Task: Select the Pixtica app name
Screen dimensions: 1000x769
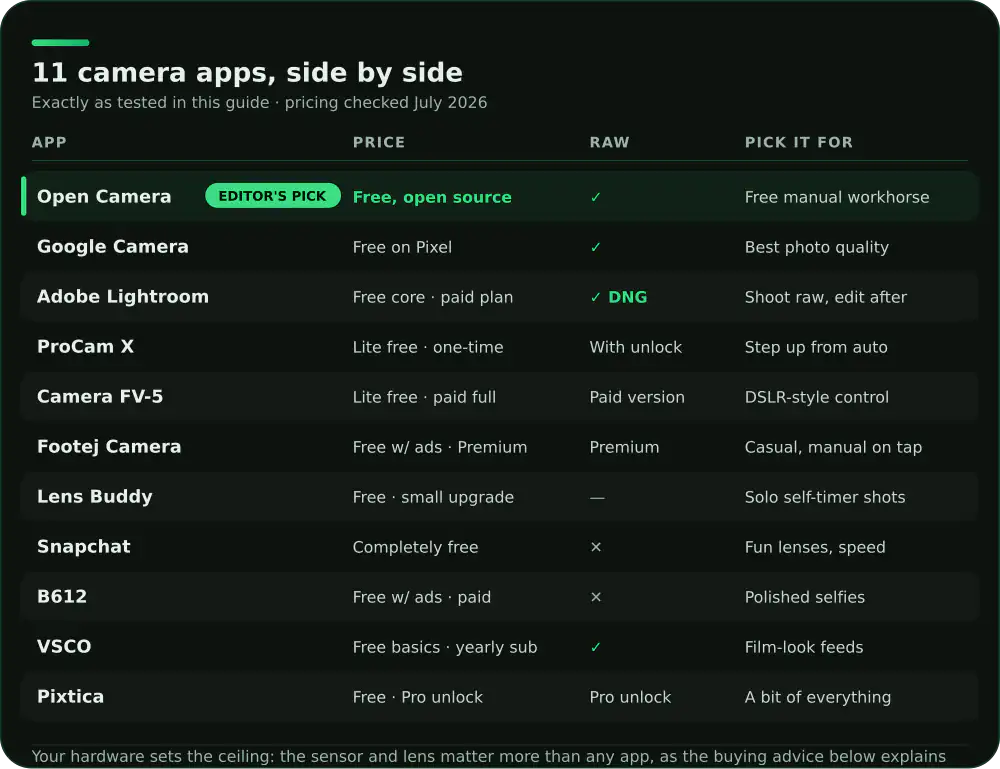Action: click(x=70, y=696)
